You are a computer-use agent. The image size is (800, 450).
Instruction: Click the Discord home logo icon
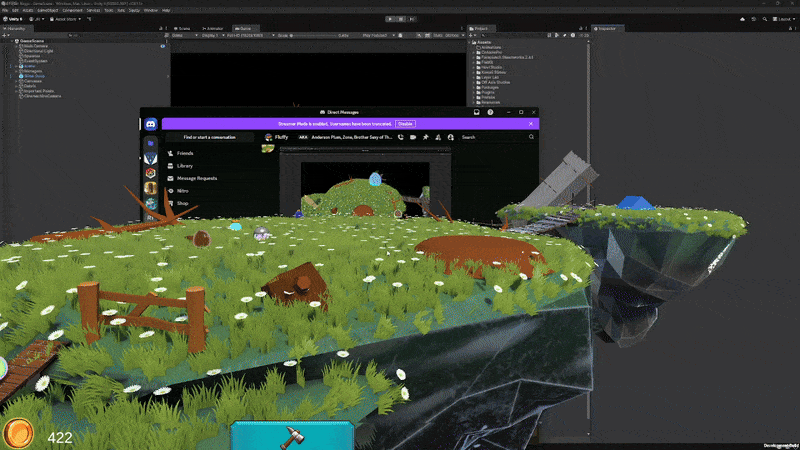click(151, 124)
